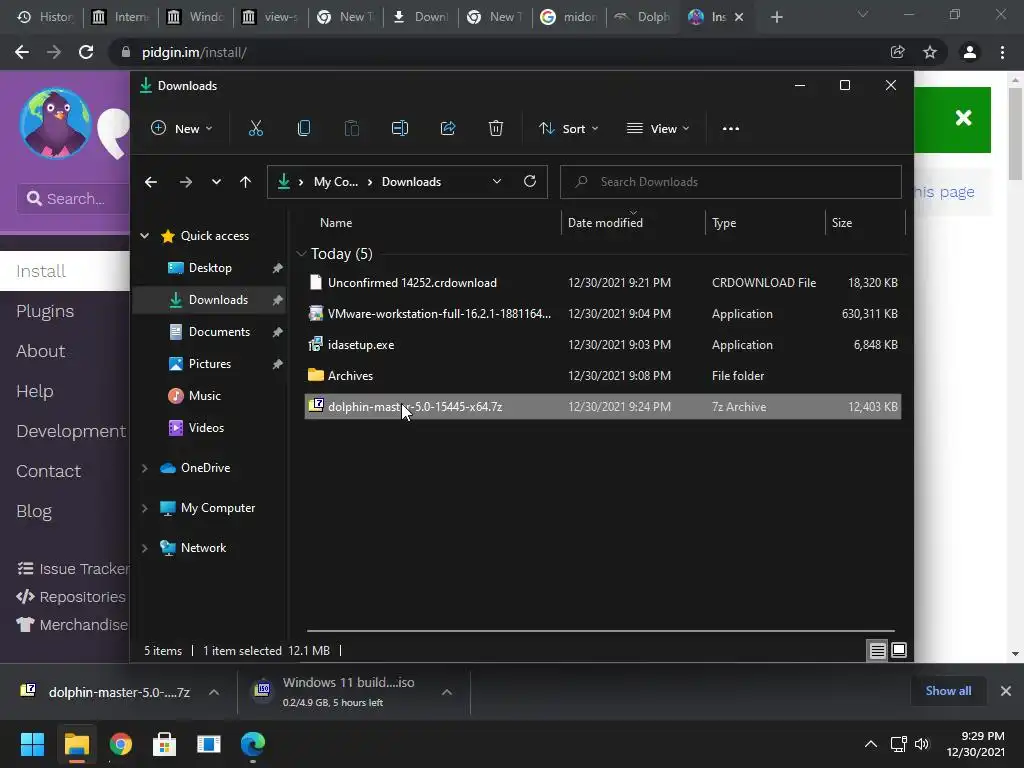Open Chrome three-dot menu
The height and width of the screenshot is (768, 1024).
(1002, 52)
